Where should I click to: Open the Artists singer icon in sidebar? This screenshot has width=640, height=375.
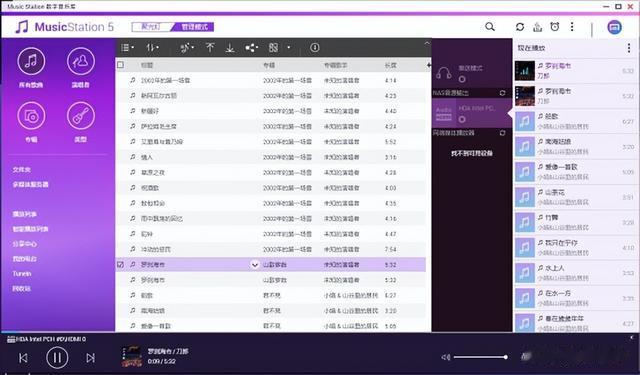coord(81,61)
